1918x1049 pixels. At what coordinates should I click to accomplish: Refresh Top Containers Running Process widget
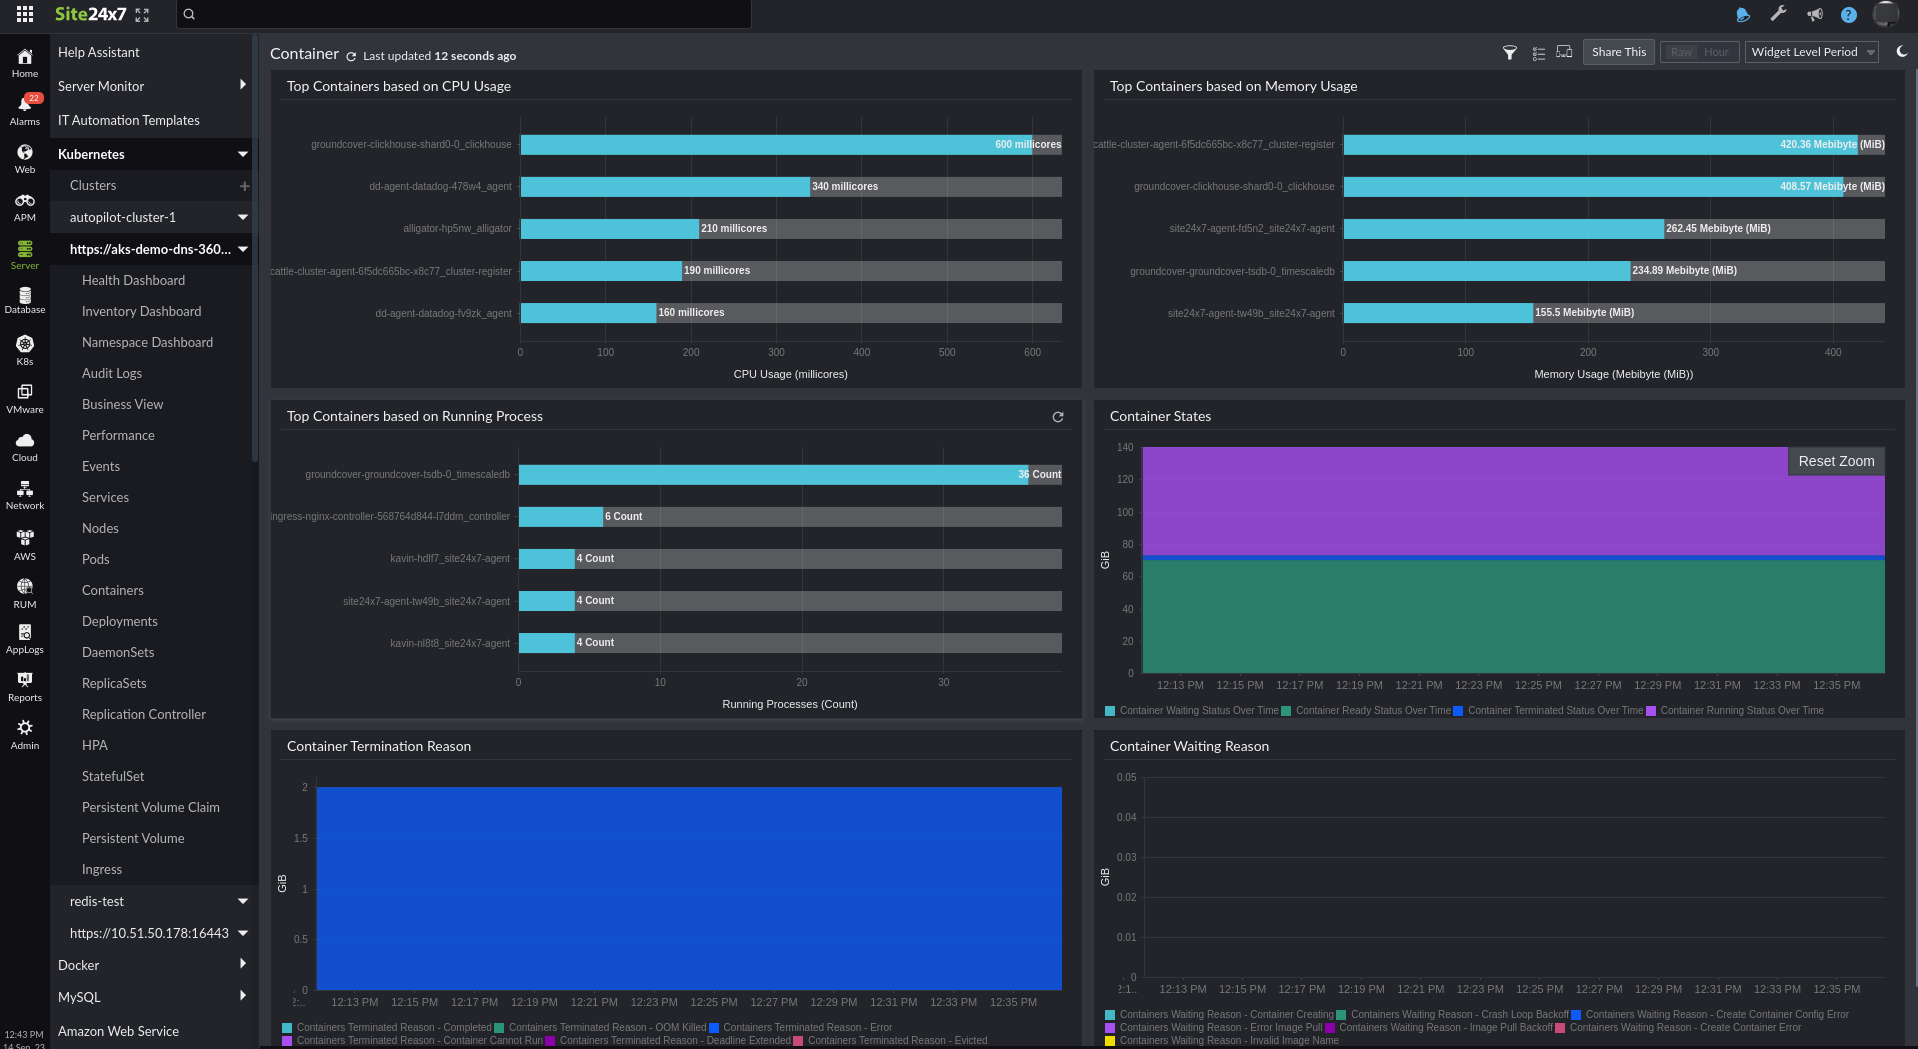coord(1058,417)
